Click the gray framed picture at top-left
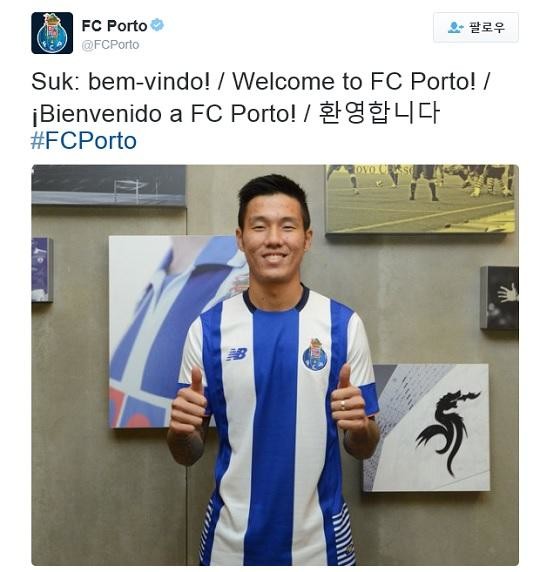This screenshot has width=540, height=572. click(109, 185)
